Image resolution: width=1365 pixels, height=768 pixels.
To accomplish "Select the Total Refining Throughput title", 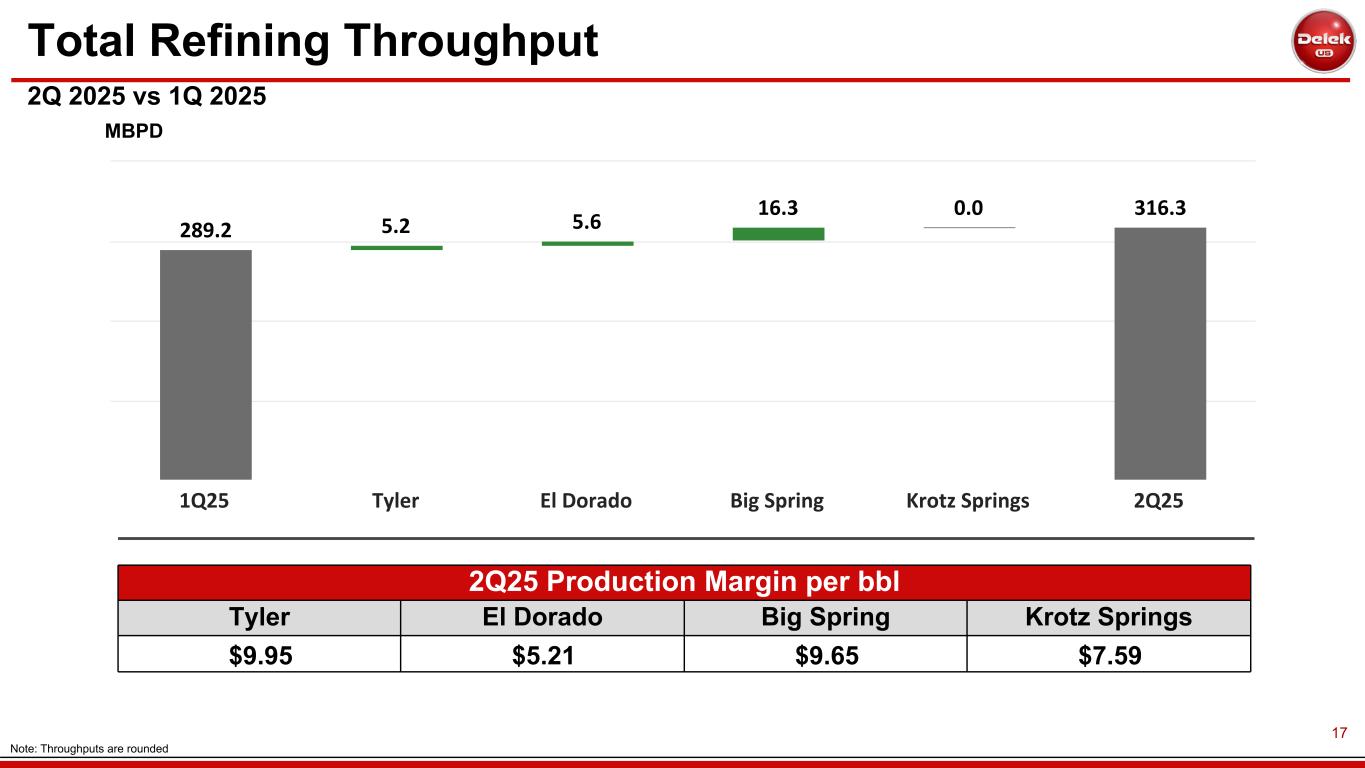I will tap(313, 41).
